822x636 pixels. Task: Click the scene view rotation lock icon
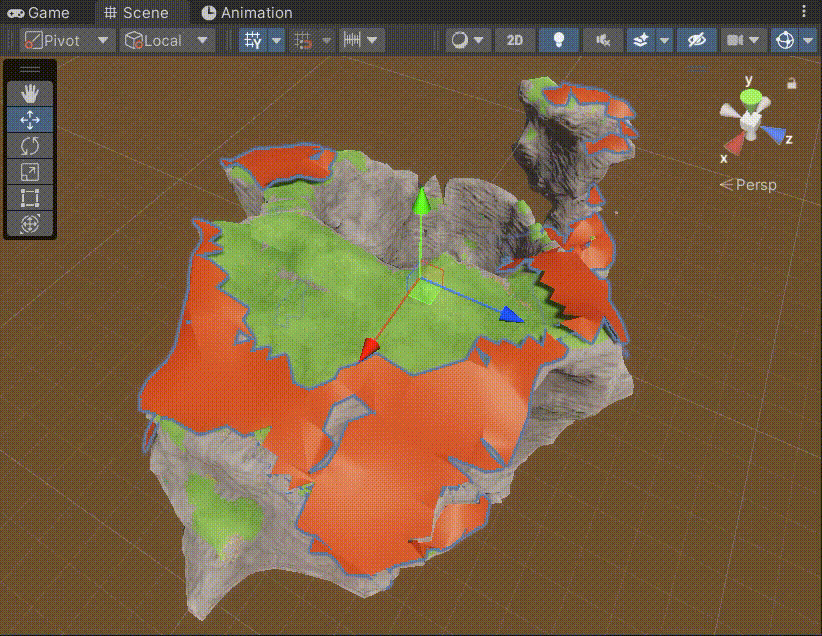[x=792, y=84]
